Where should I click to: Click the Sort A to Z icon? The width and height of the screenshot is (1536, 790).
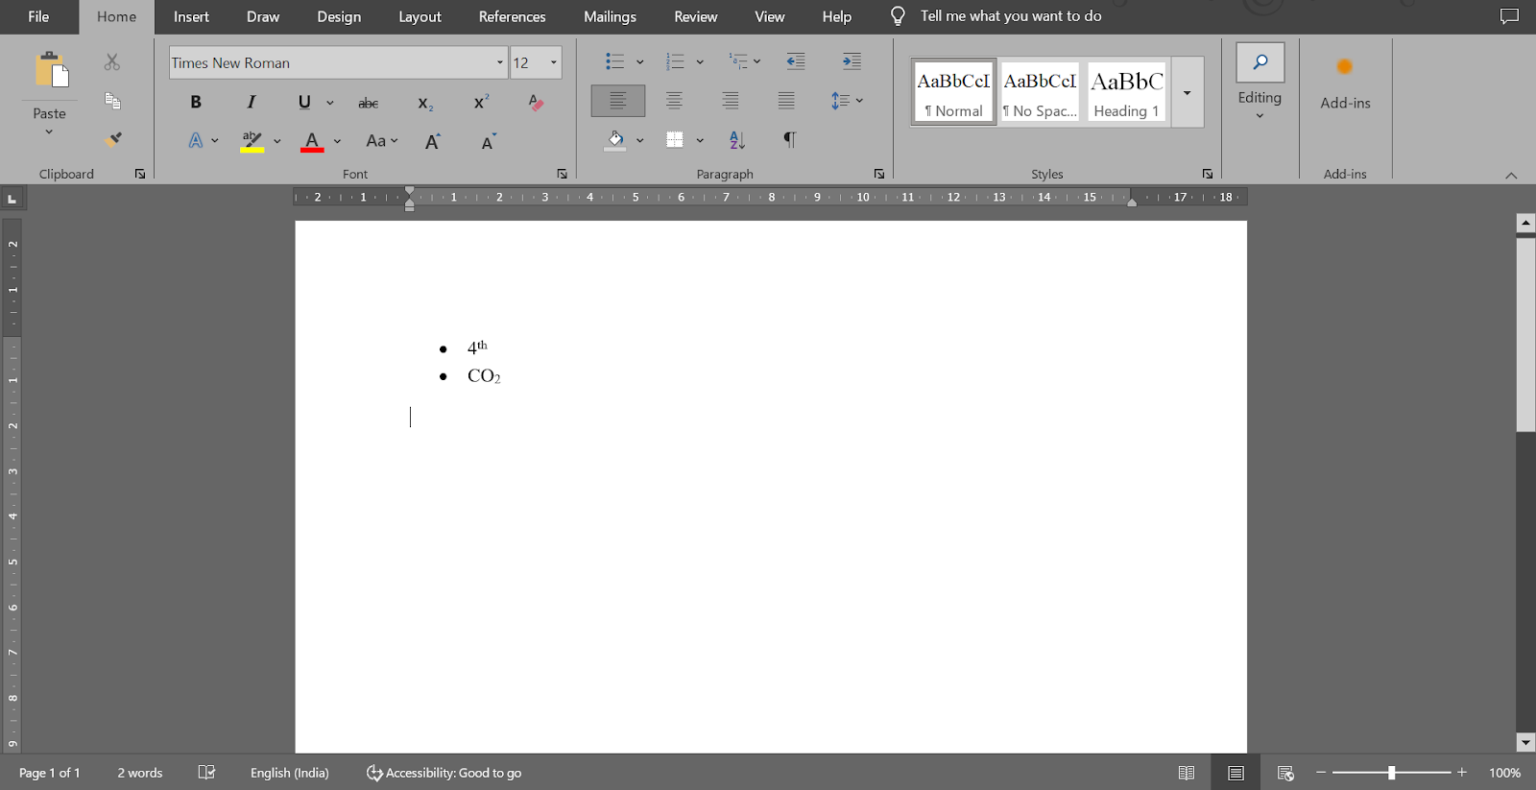pyautogui.click(x=737, y=140)
